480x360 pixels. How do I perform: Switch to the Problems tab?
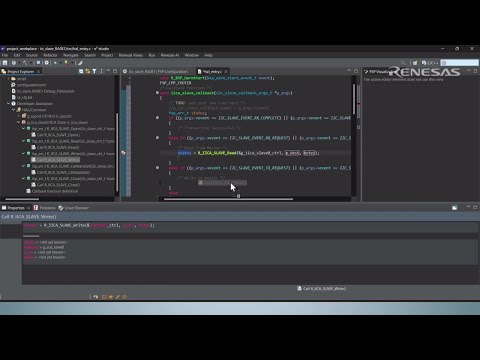click(45, 208)
